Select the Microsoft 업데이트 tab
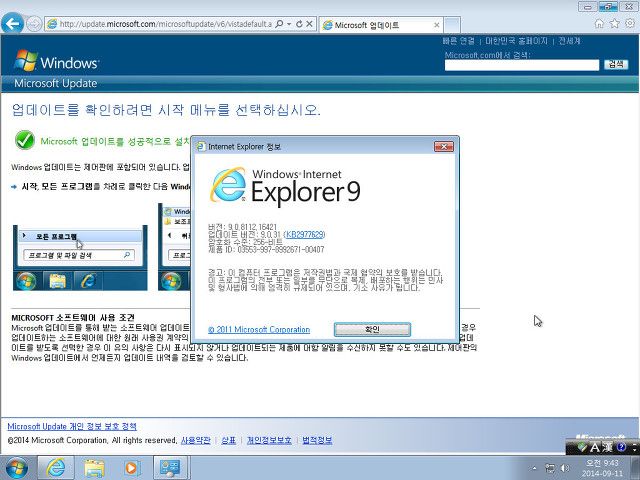640x480 pixels. [x=381, y=25]
